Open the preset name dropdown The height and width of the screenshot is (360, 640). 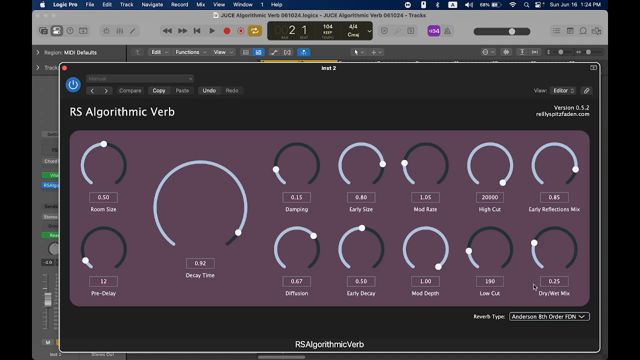140,78
